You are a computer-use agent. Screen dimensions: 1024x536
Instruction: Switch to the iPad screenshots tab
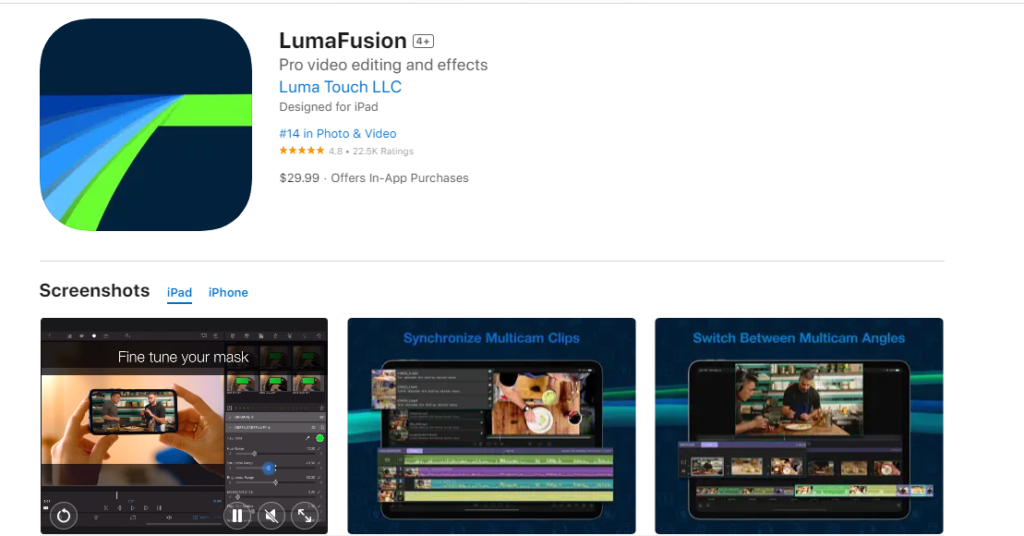tap(179, 292)
